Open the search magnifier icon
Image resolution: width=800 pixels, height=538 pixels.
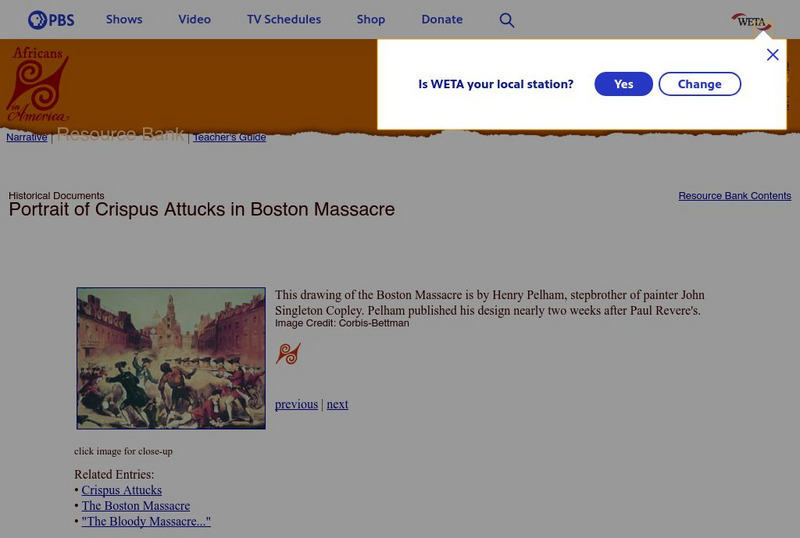pyautogui.click(x=507, y=20)
